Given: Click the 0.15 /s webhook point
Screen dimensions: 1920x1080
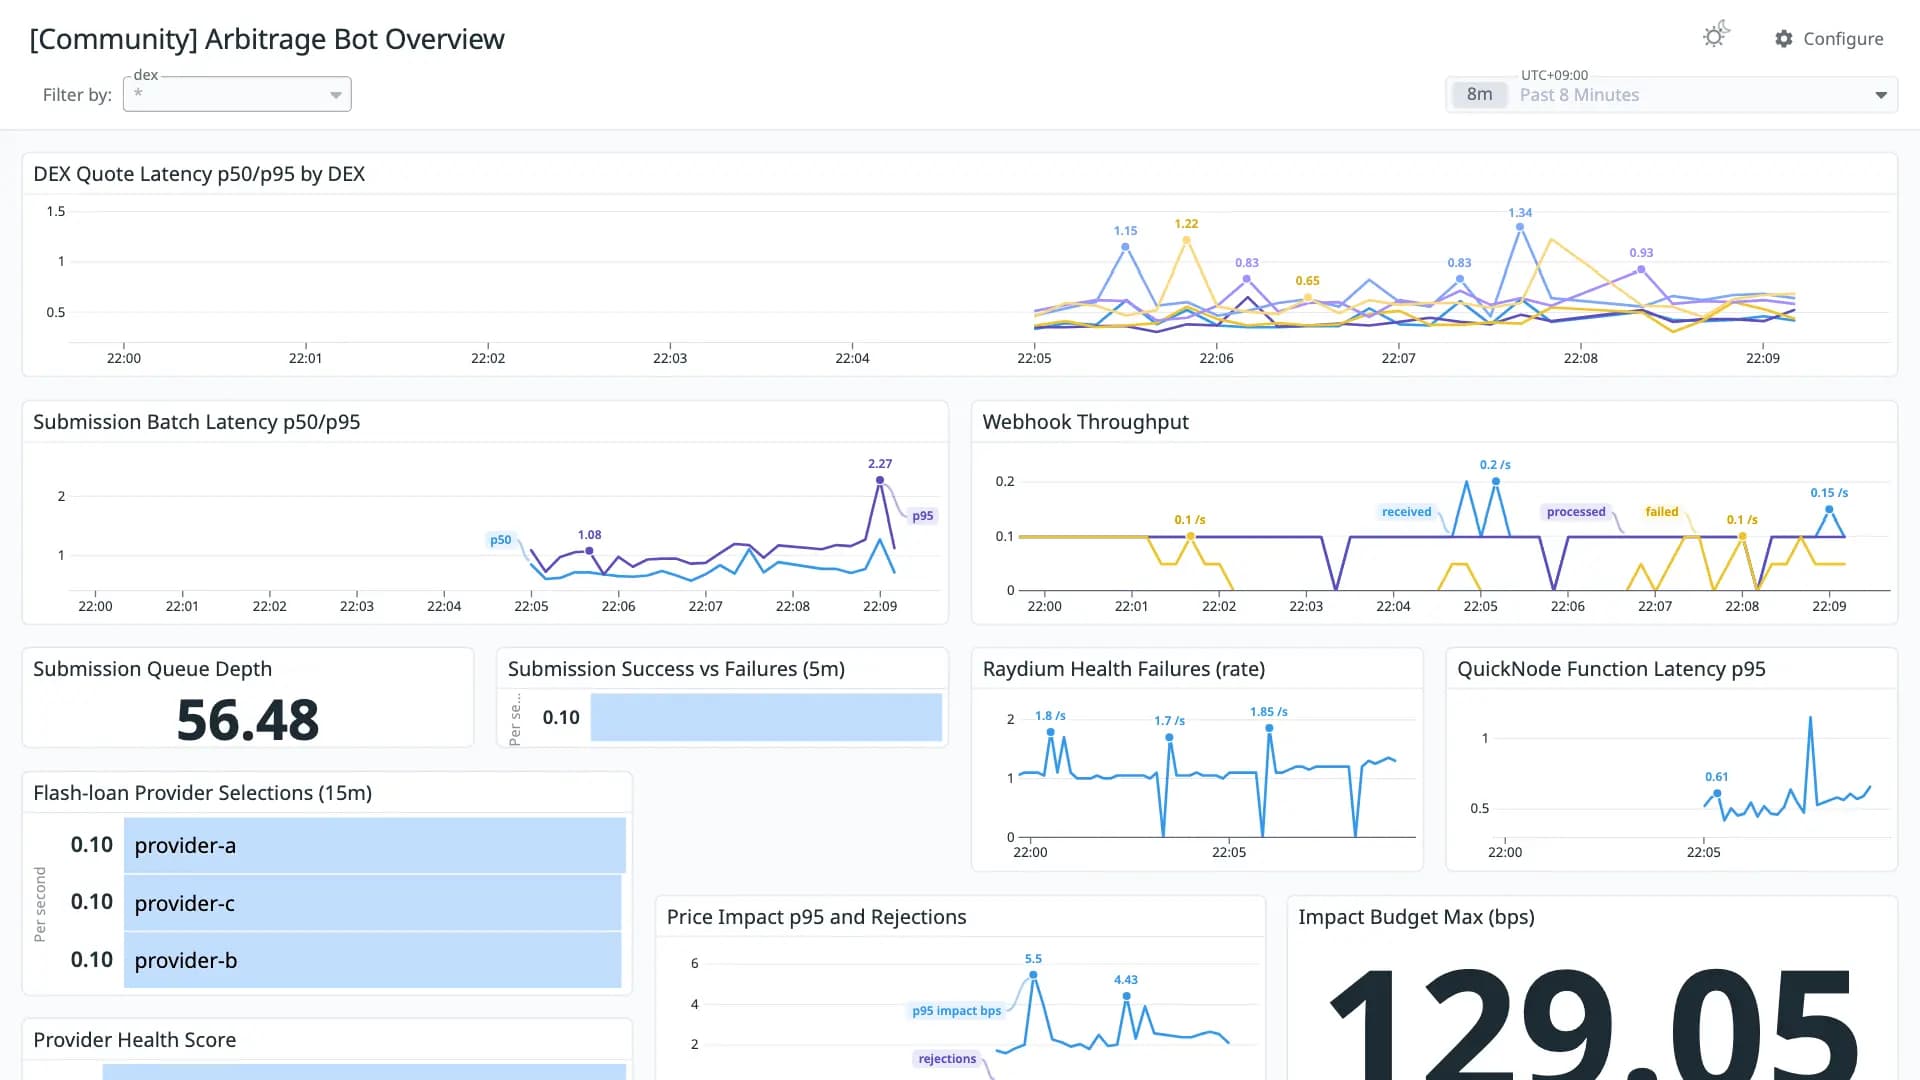Looking at the screenshot, I should coord(1829,509).
